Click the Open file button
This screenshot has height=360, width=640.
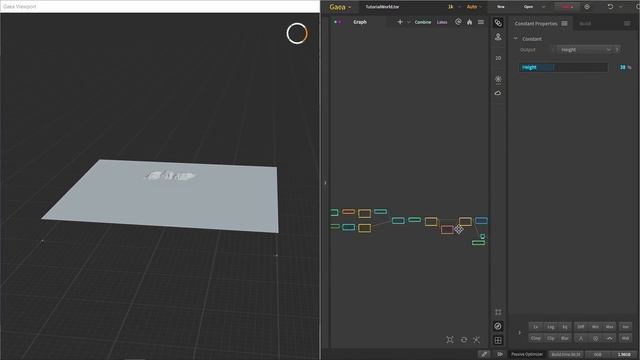[x=528, y=7]
